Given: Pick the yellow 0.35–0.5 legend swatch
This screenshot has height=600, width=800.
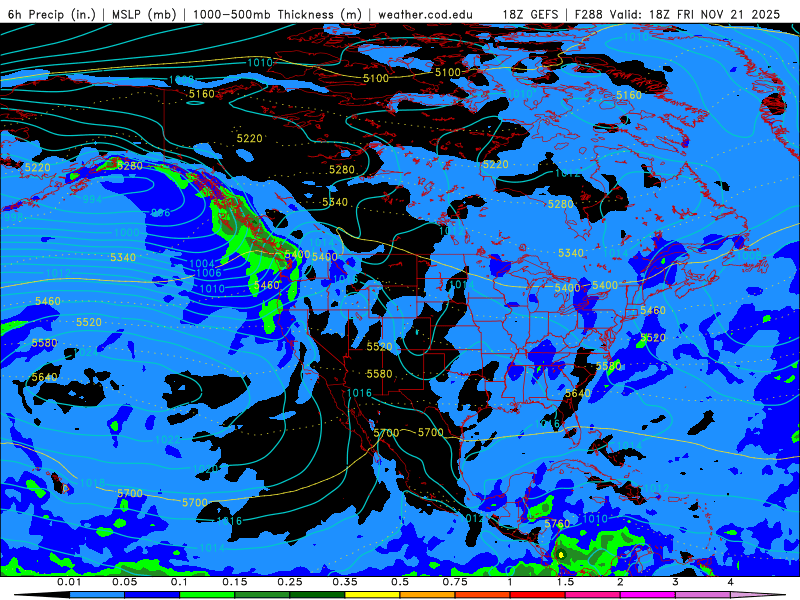Looking at the screenshot, I should [x=372, y=595].
